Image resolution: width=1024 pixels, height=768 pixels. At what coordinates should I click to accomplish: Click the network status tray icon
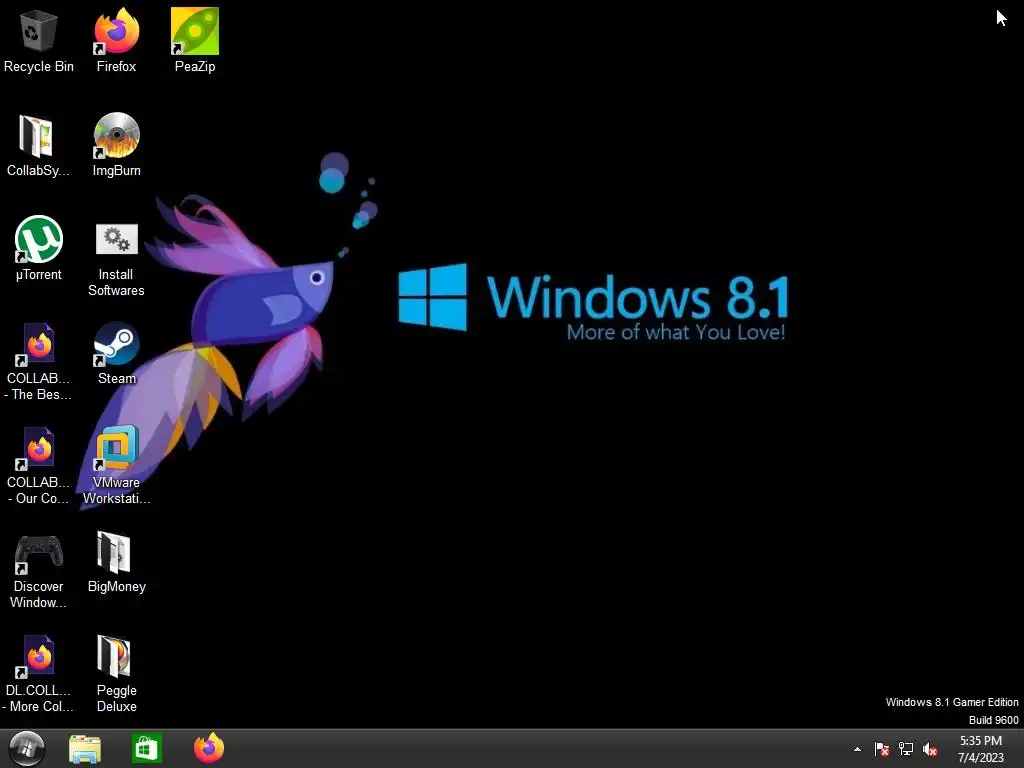tap(906, 749)
